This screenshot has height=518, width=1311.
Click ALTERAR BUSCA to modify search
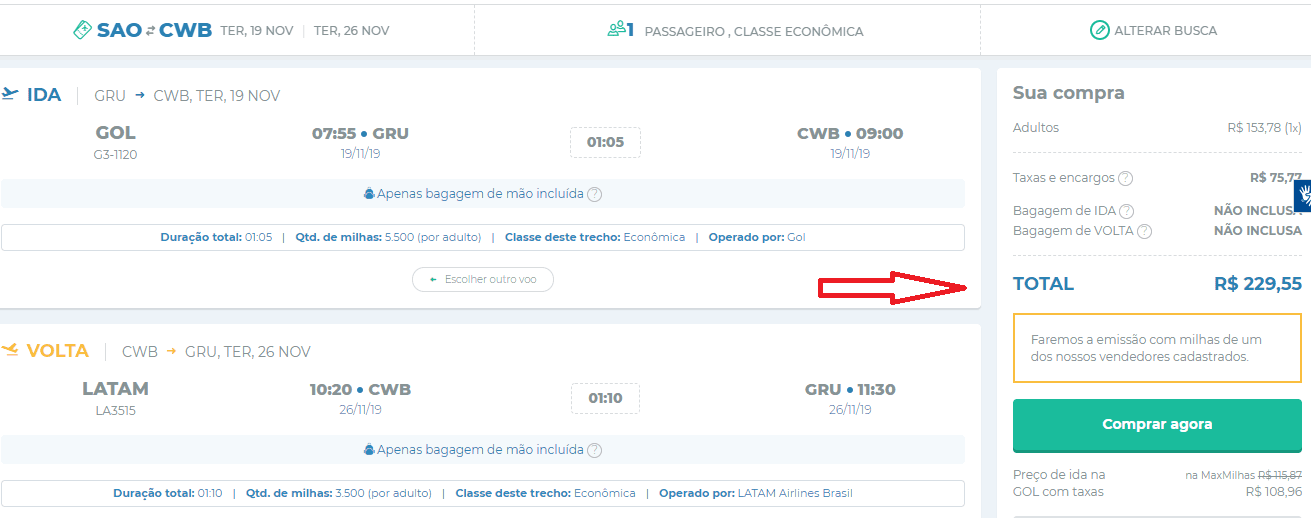pyautogui.click(x=1153, y=31)
